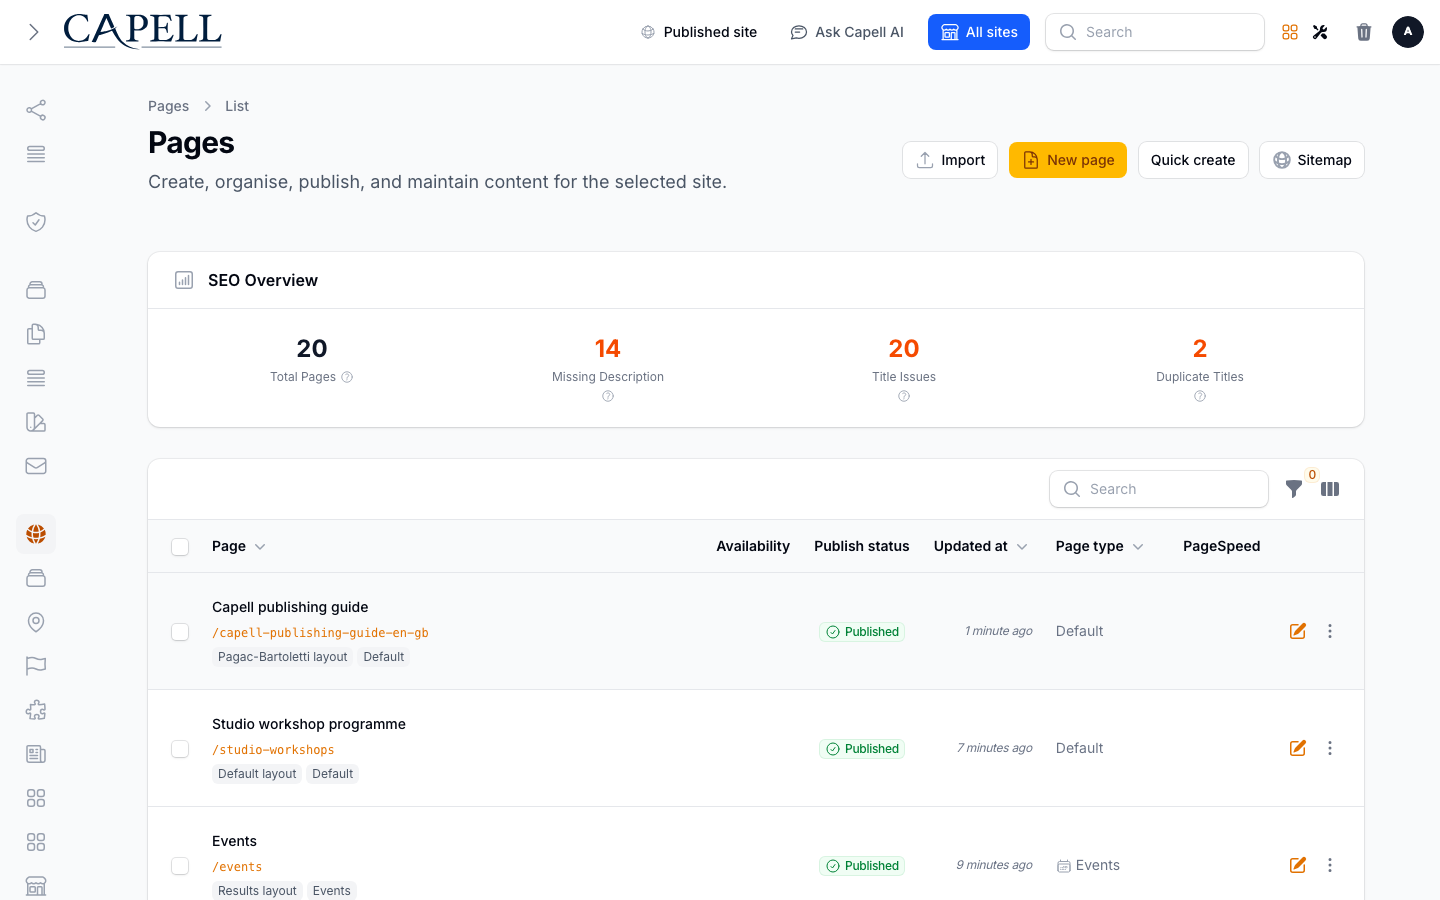Open the three-dot menu for the Events row
The image size is (1440, 900).
[1330, 865]
